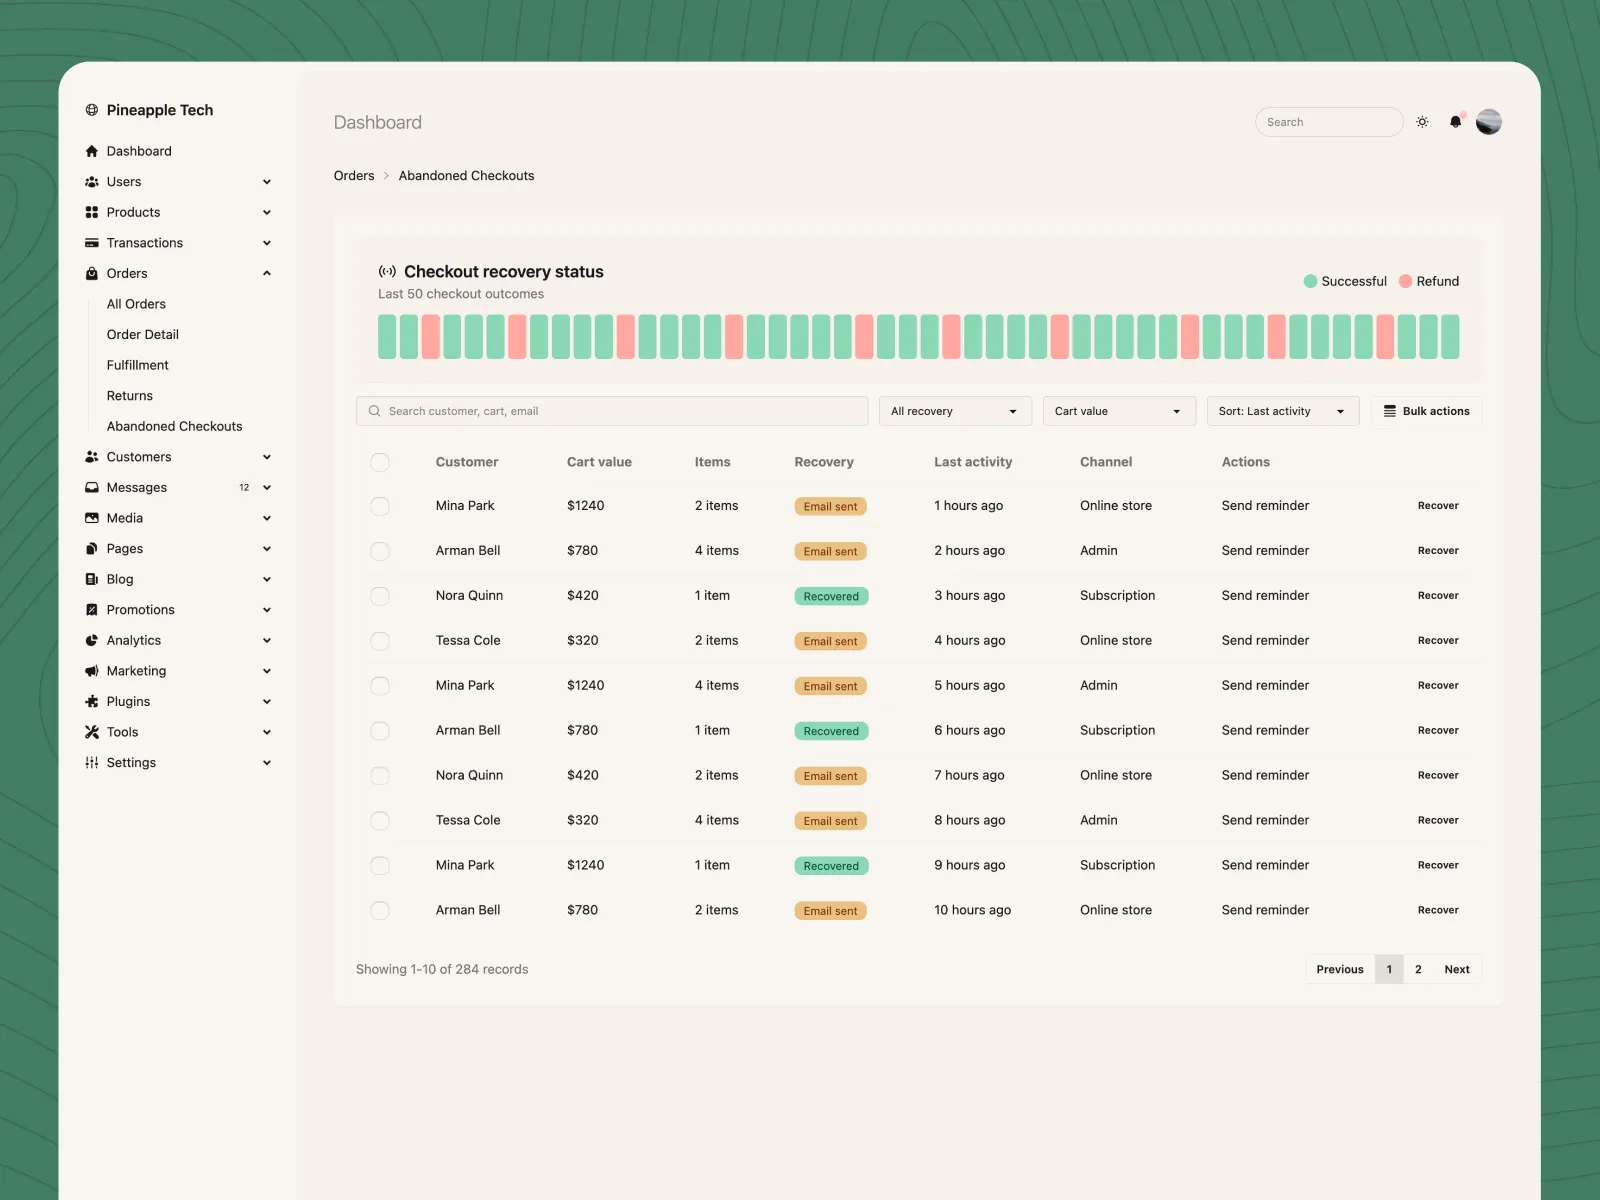Viewport: 1600px width, 1200px height.
Task: Click the Transactions card icon
Action: pos(92,243)
